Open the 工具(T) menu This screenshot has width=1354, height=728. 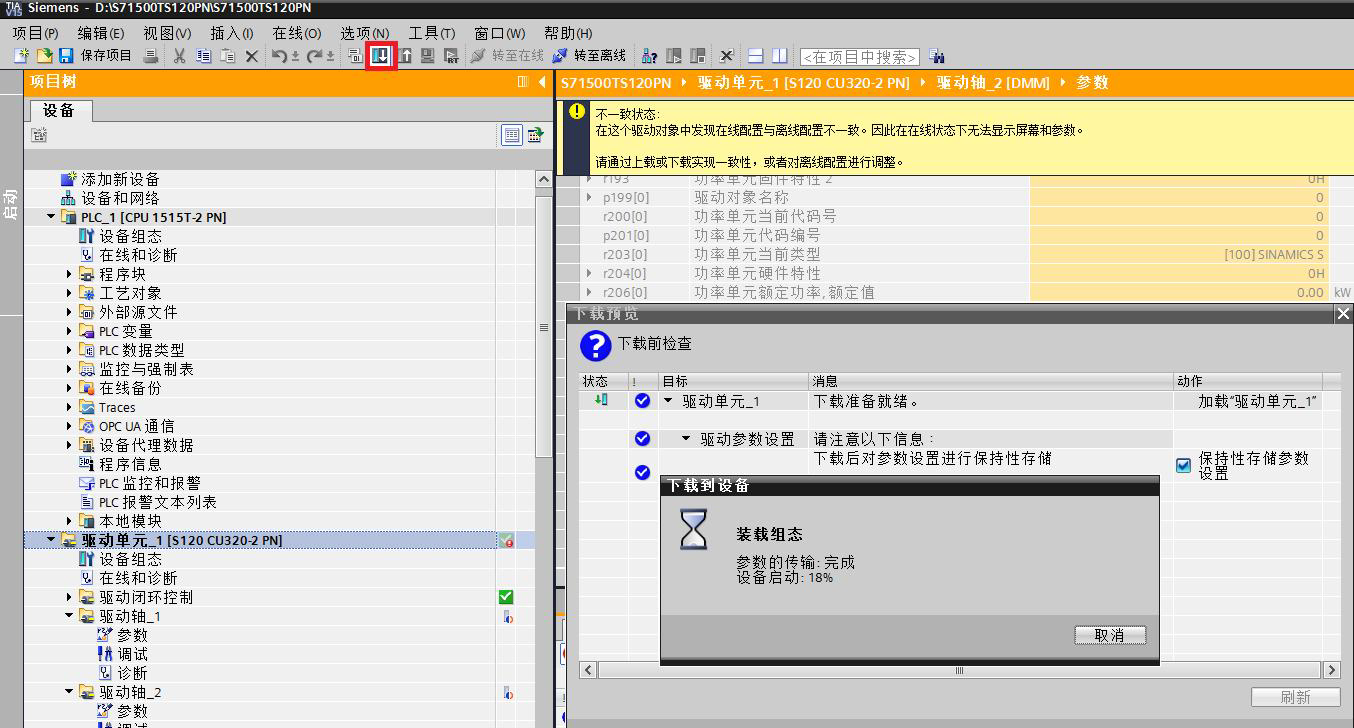click(432, 33)
